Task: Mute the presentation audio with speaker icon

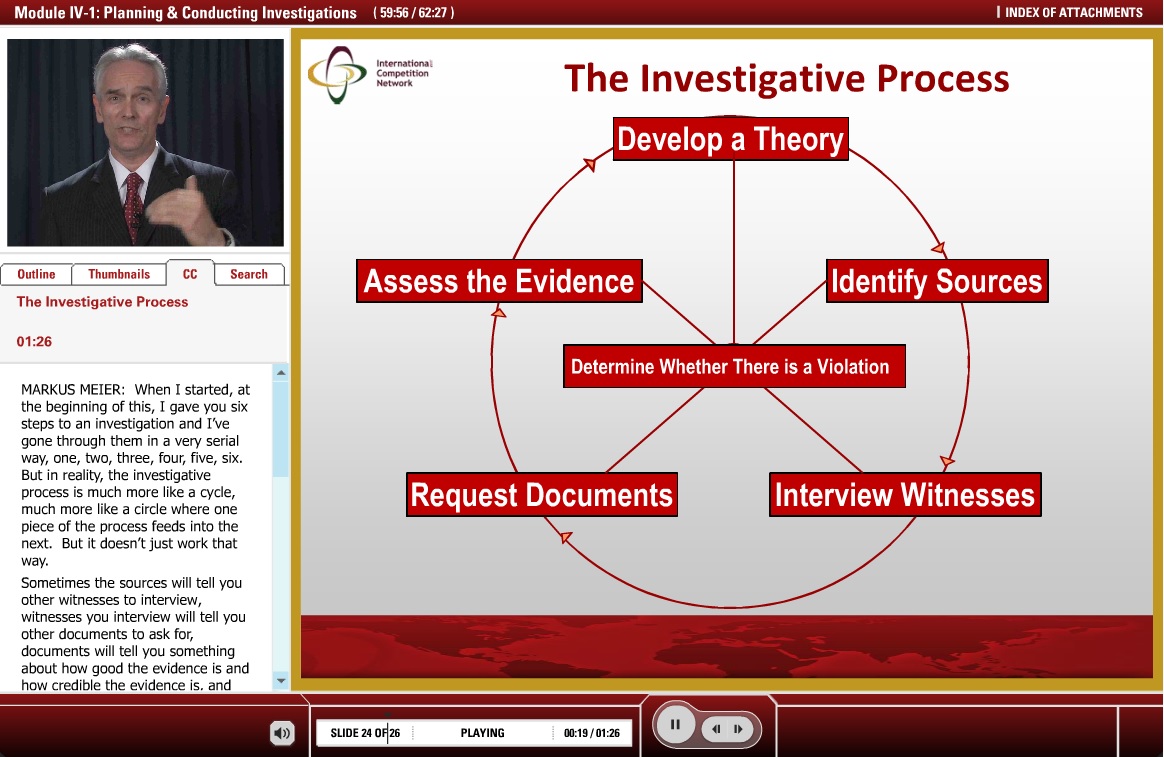Action: coord(282,732)
